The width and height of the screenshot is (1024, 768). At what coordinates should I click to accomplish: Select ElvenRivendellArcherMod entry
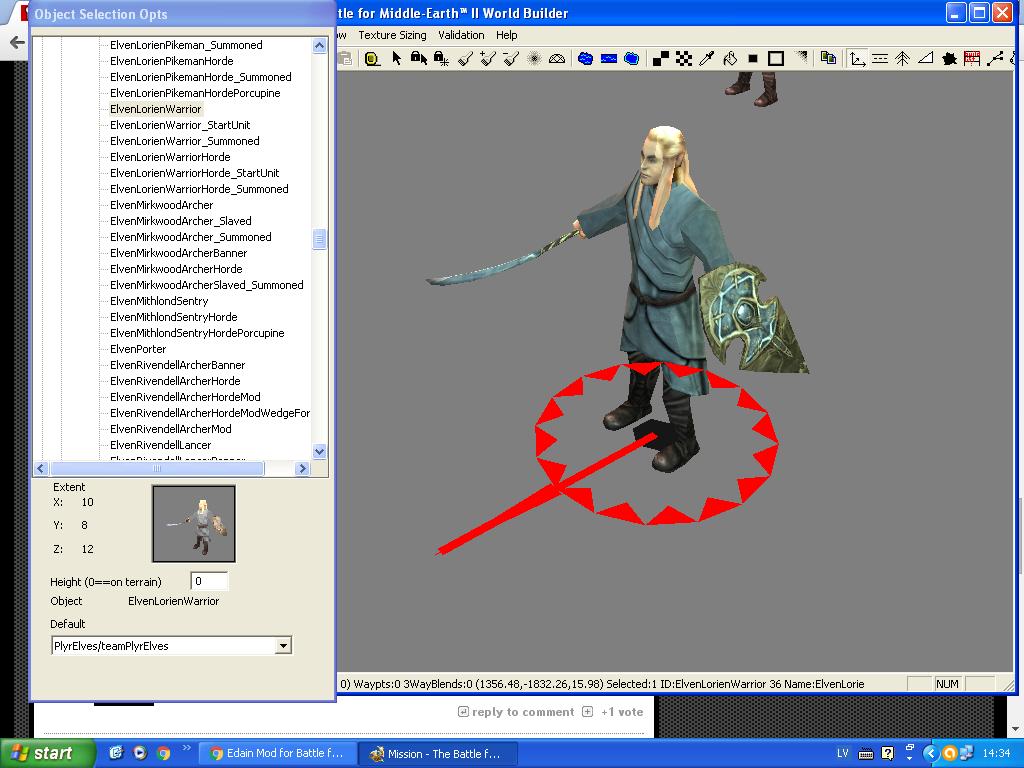pos(170,429)
